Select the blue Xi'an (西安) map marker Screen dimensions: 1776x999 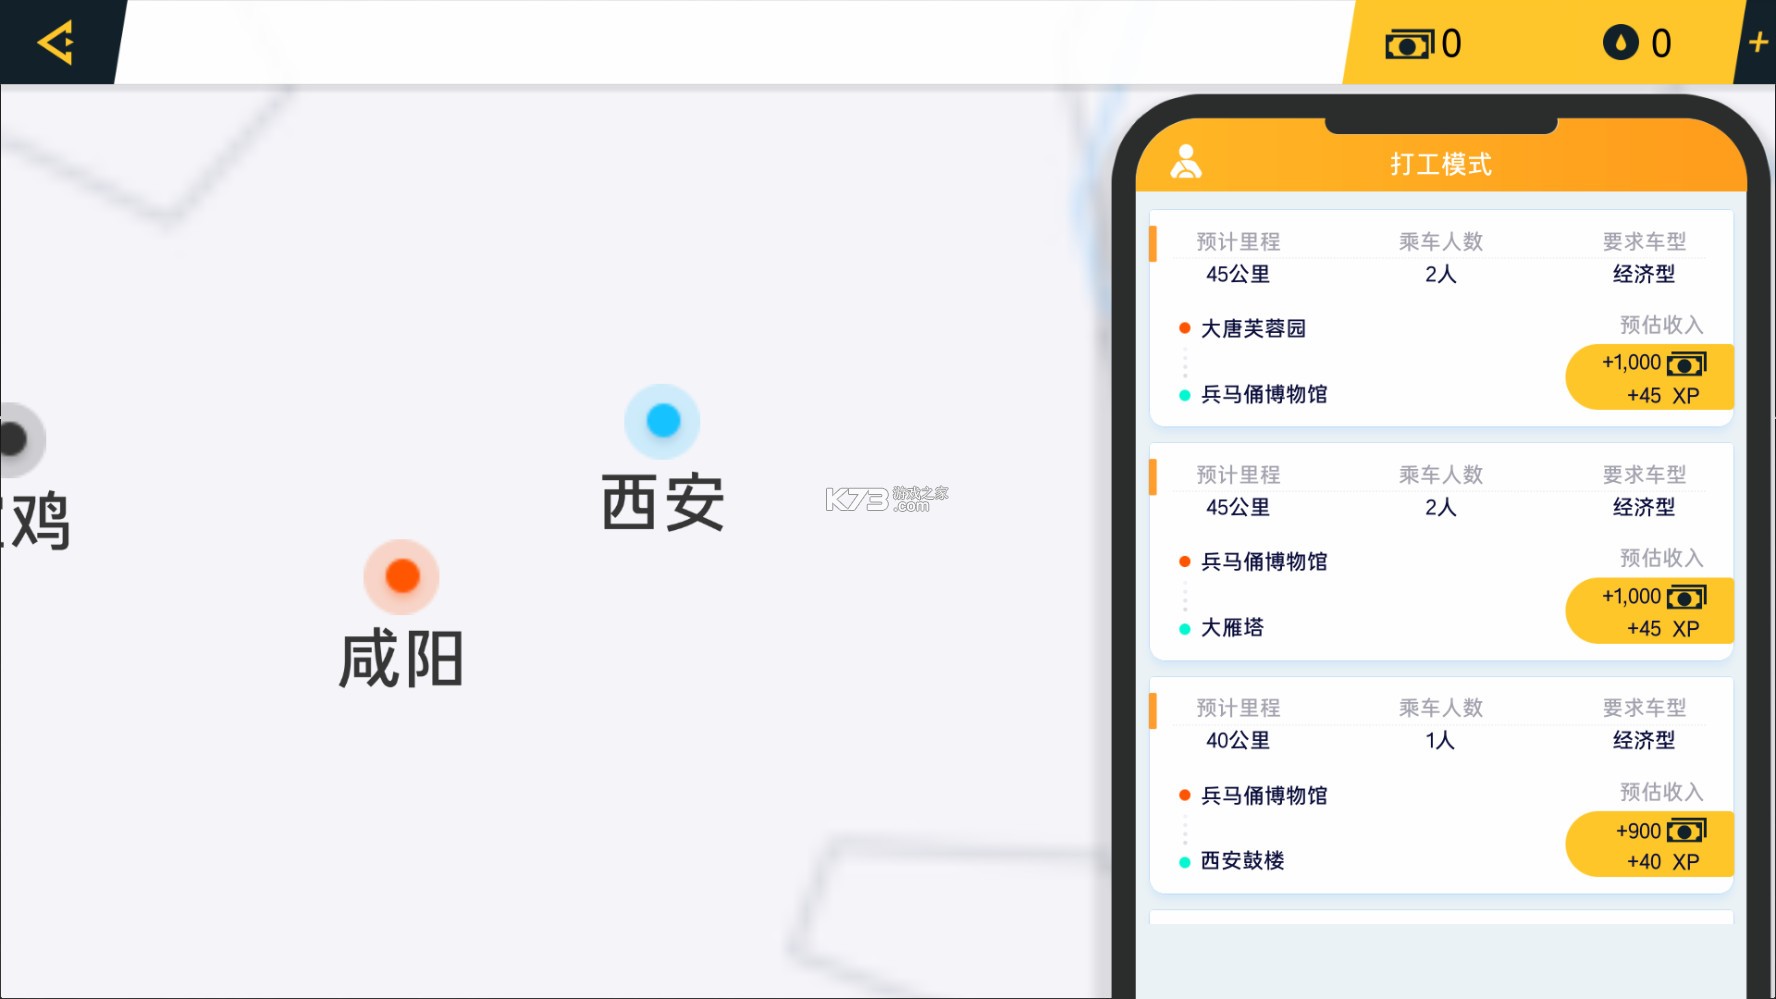[662, 421]
